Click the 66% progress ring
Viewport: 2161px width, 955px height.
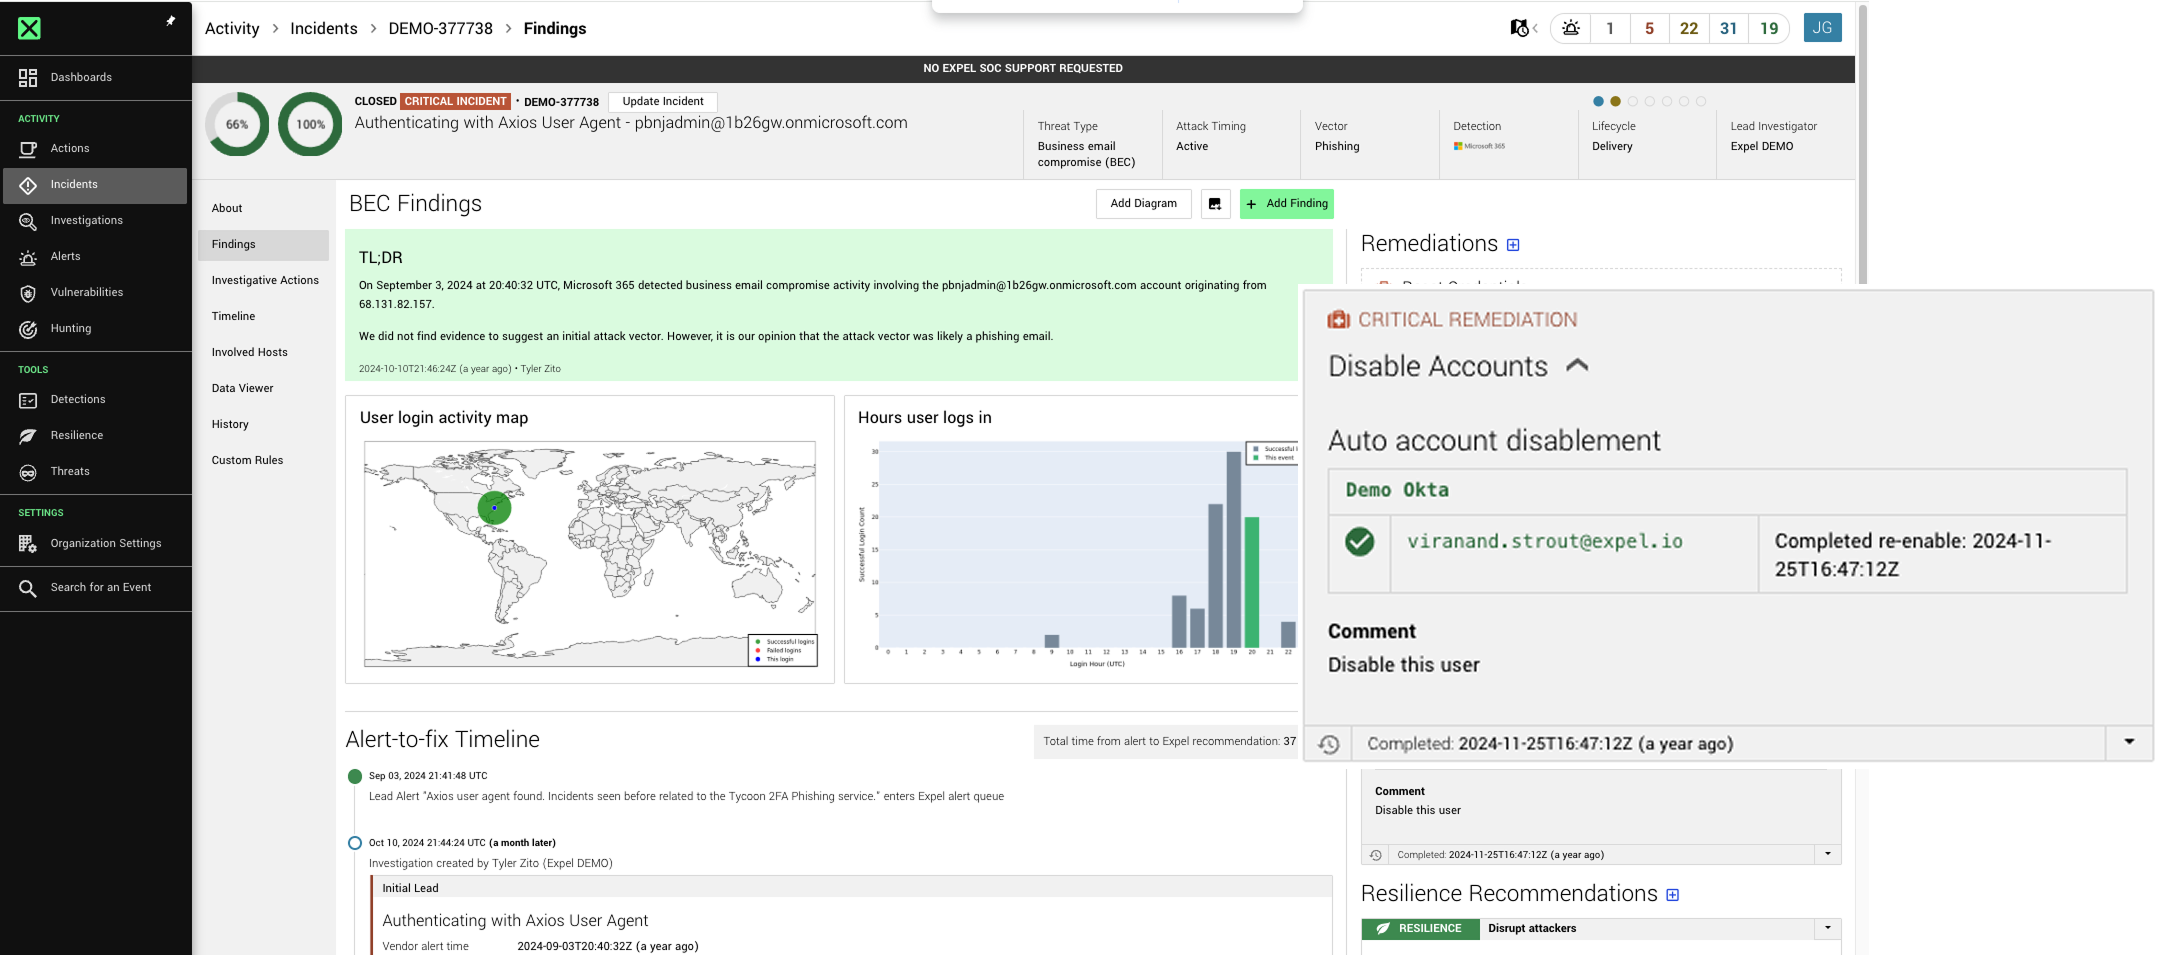pos(237,125)
